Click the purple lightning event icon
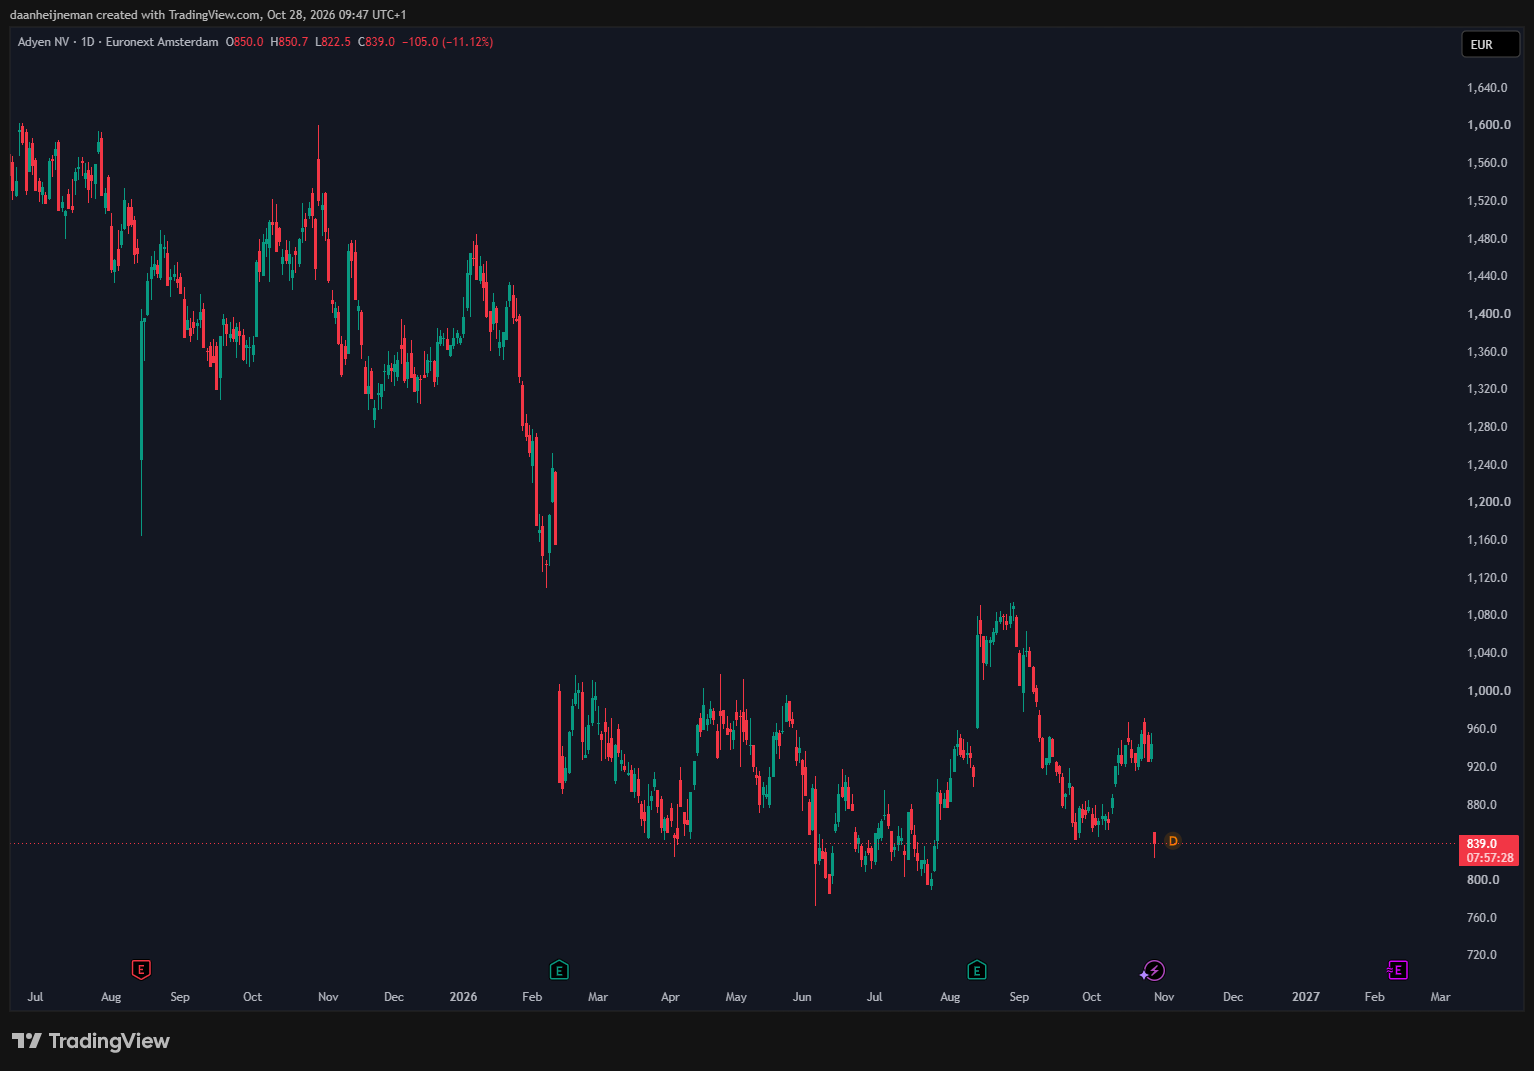 tap(1154, 970)
